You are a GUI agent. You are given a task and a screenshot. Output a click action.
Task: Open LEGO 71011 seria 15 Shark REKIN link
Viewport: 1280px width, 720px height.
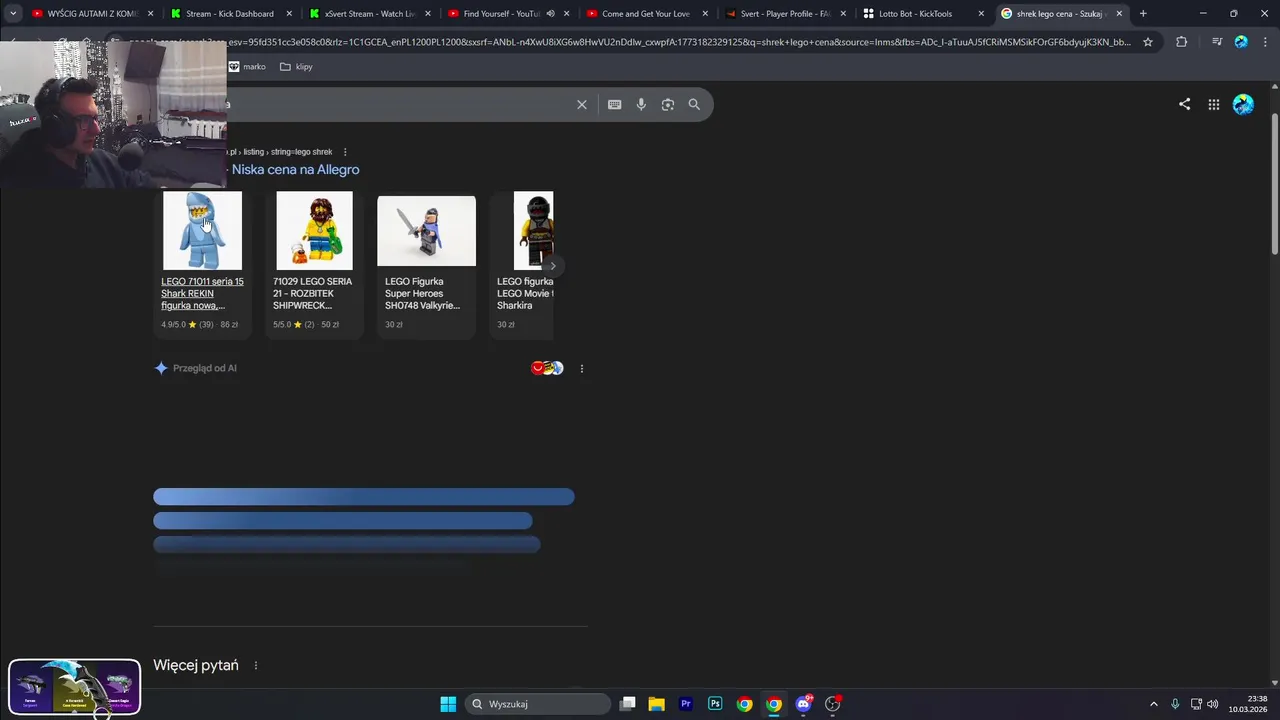click(202, 294)
